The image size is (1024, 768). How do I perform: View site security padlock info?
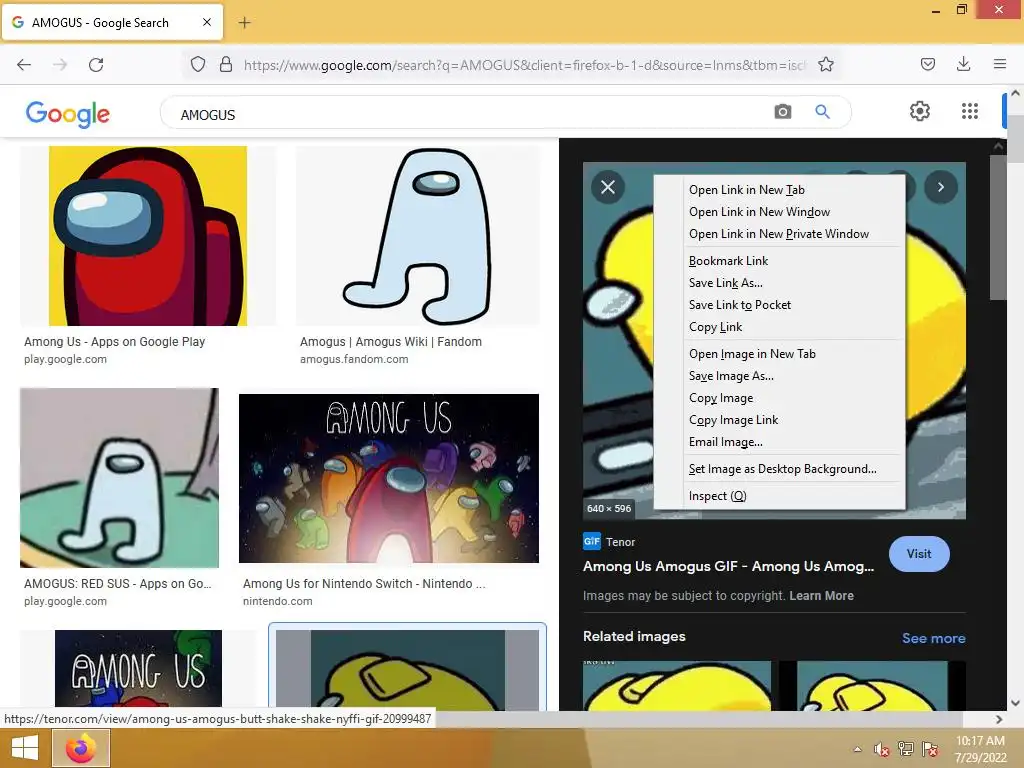[x=226, y=65]
